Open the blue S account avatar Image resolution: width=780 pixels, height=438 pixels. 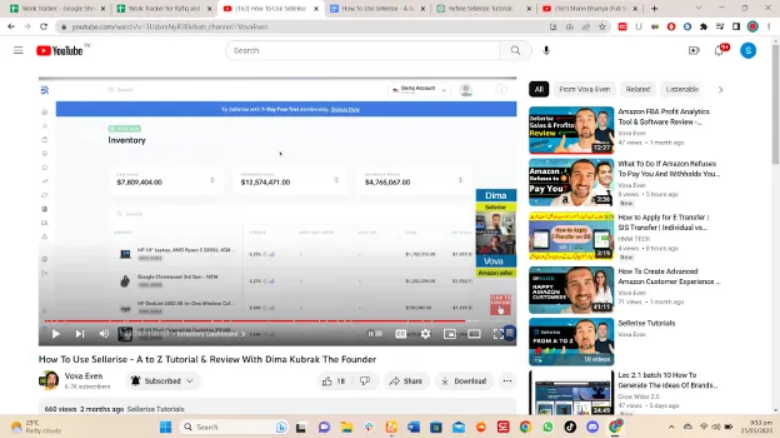tap(748, 50)
